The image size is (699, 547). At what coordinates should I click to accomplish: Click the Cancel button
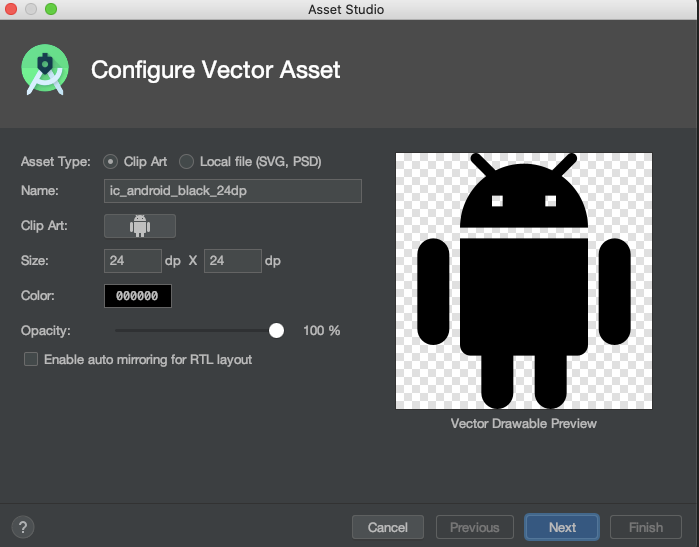[x=388, y=527]
